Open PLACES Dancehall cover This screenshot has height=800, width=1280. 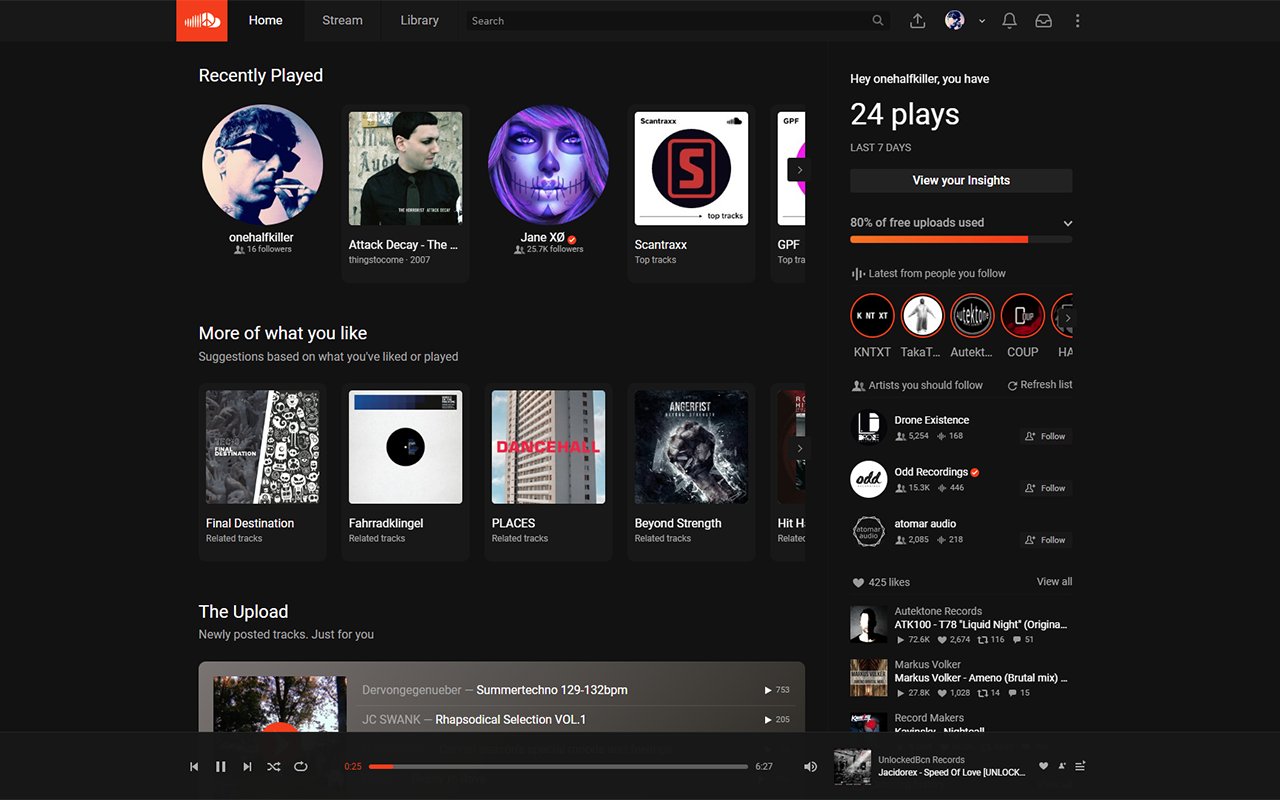tap(548, 447)
